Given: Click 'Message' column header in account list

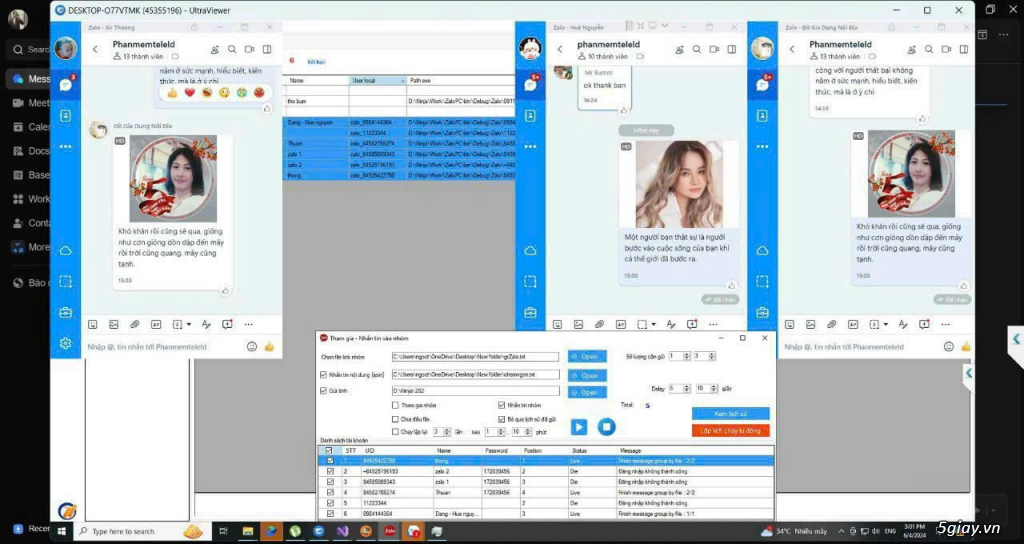Looking at the screenshot, I should (695, 451).
